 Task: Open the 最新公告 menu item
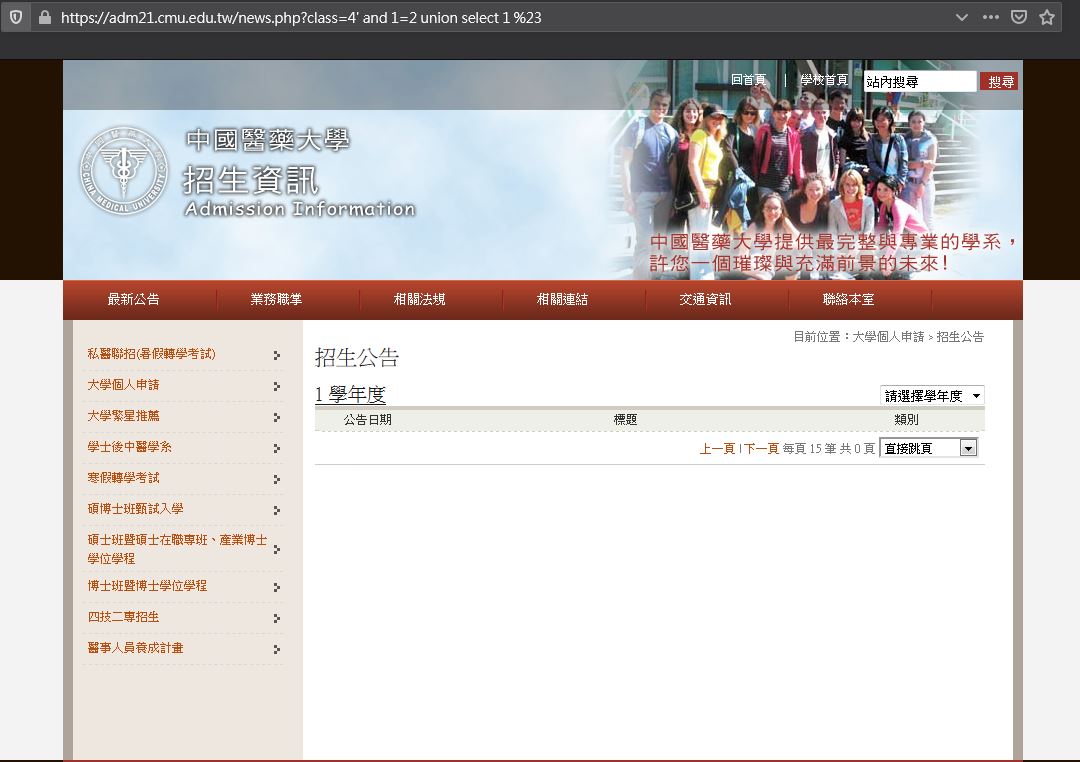point(134,299)
